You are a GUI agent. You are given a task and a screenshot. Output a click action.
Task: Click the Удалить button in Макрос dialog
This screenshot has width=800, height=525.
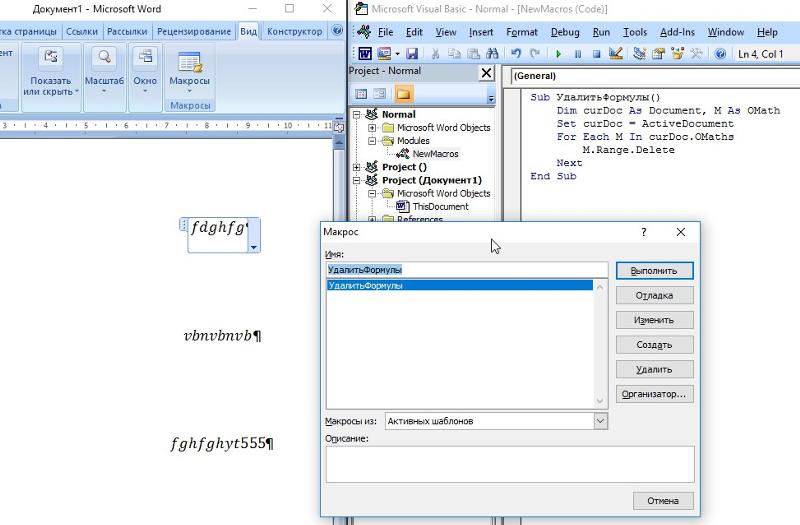coord(654,369)
